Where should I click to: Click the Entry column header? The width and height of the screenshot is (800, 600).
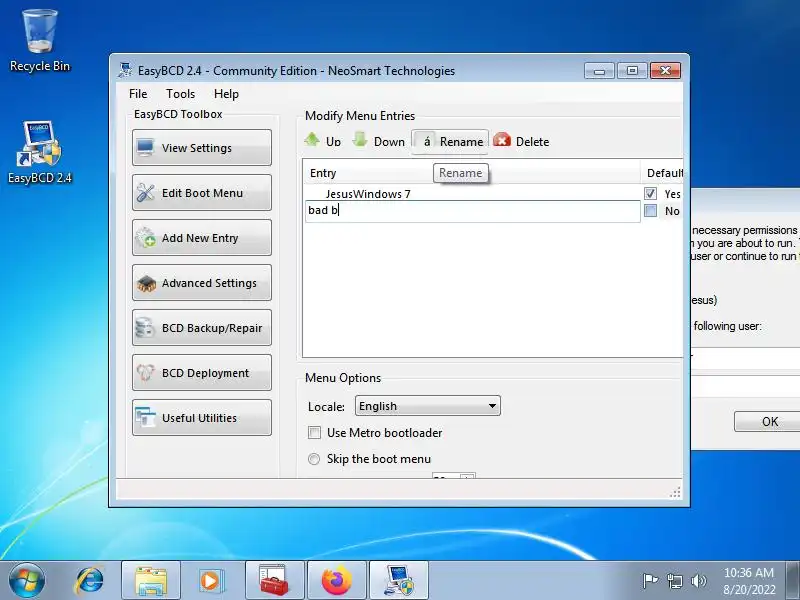[471, 173]
